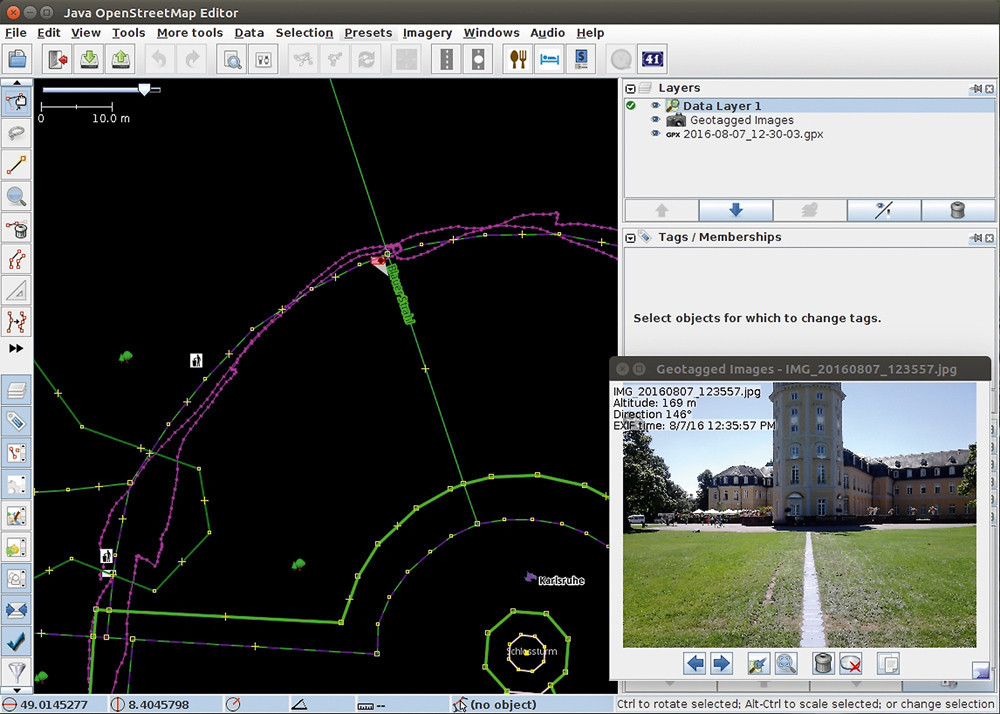Screen dimensions: 1000x714
Task: Delete the image with trash icon in viewer
Action: tap(824, 663)
